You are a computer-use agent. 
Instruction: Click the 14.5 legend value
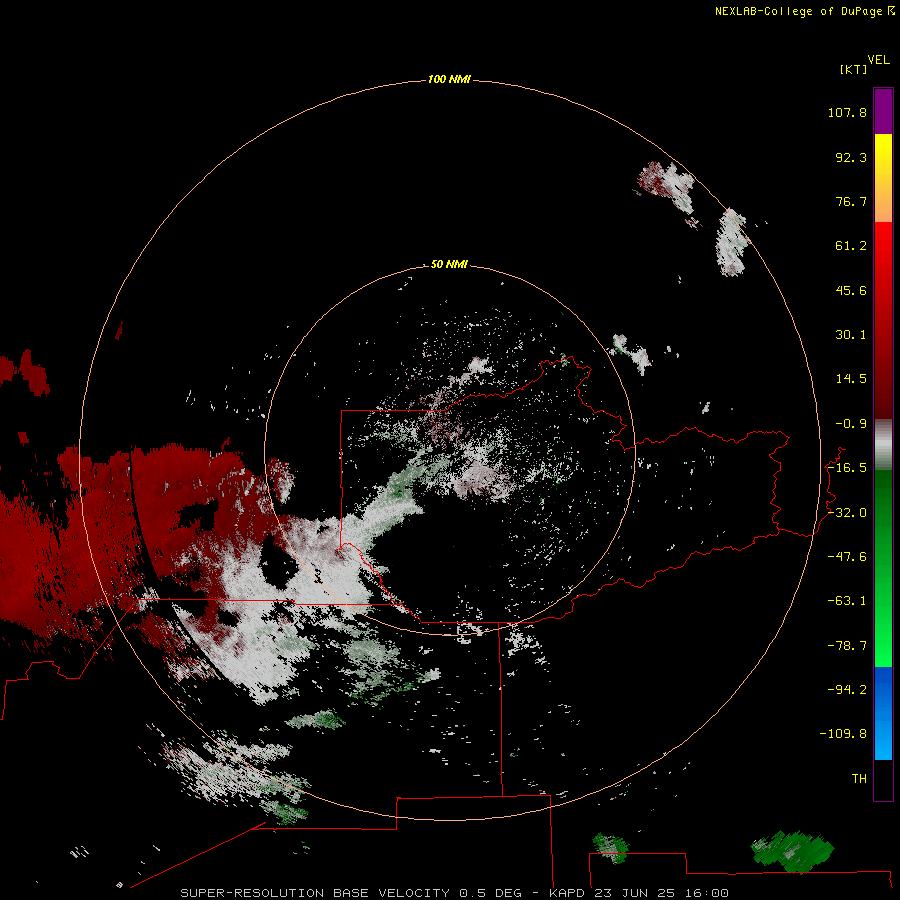pyautogui.click(x=851, y=379)
